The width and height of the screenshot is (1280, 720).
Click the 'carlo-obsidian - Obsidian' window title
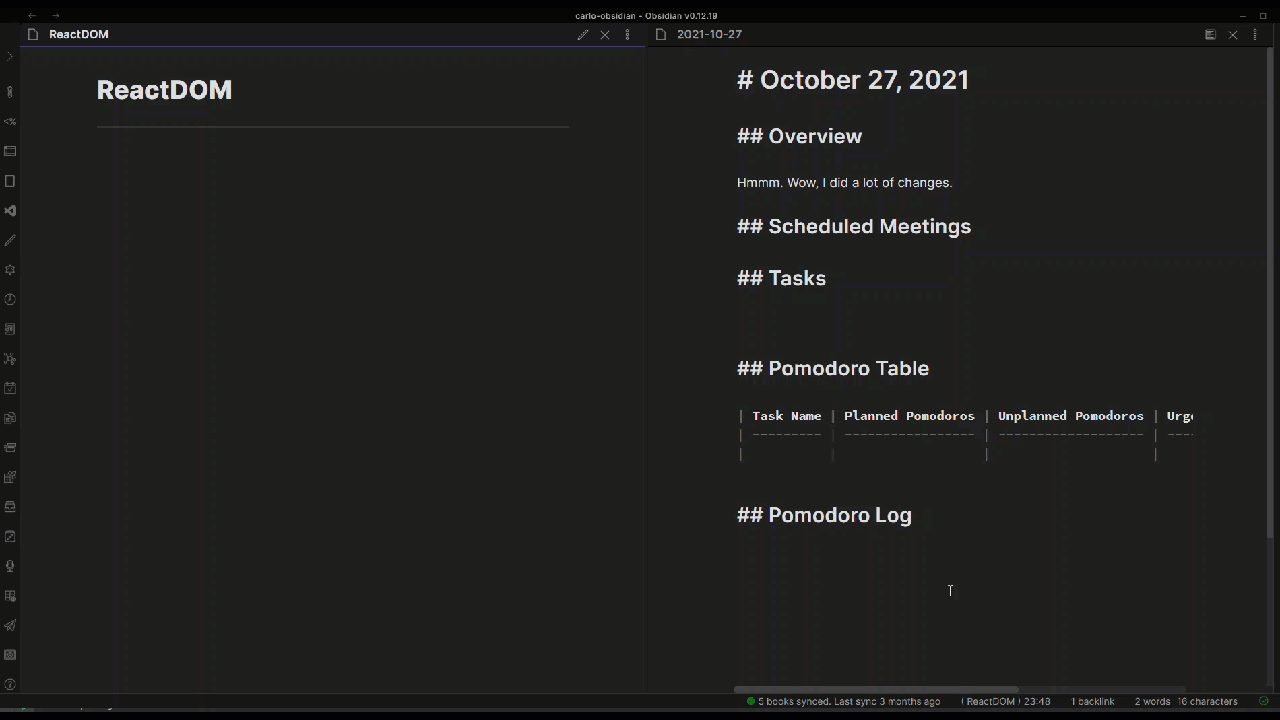(x=645, y=15)
